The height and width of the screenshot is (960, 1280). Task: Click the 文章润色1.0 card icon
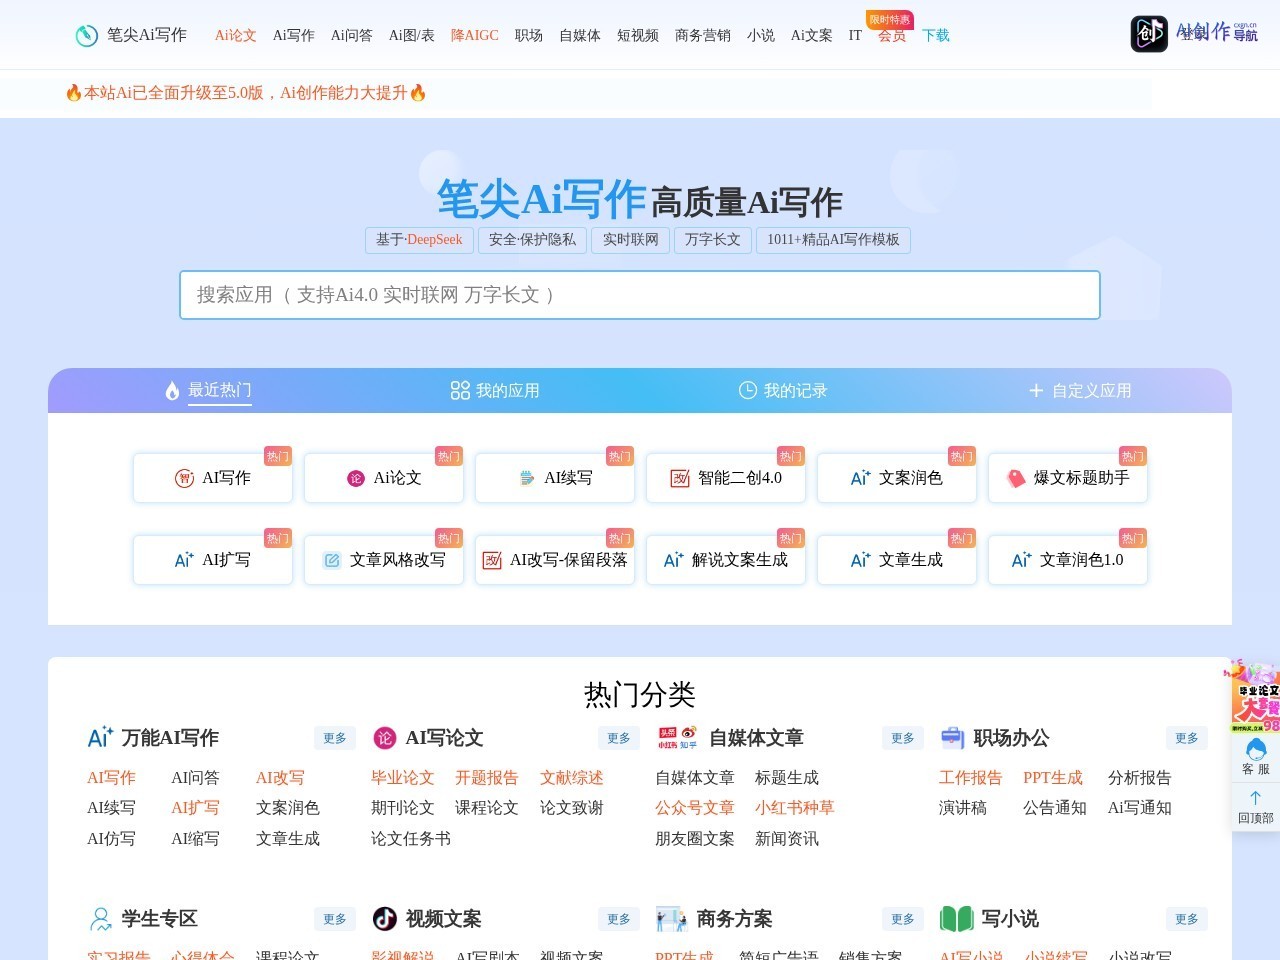point(1021,560)
